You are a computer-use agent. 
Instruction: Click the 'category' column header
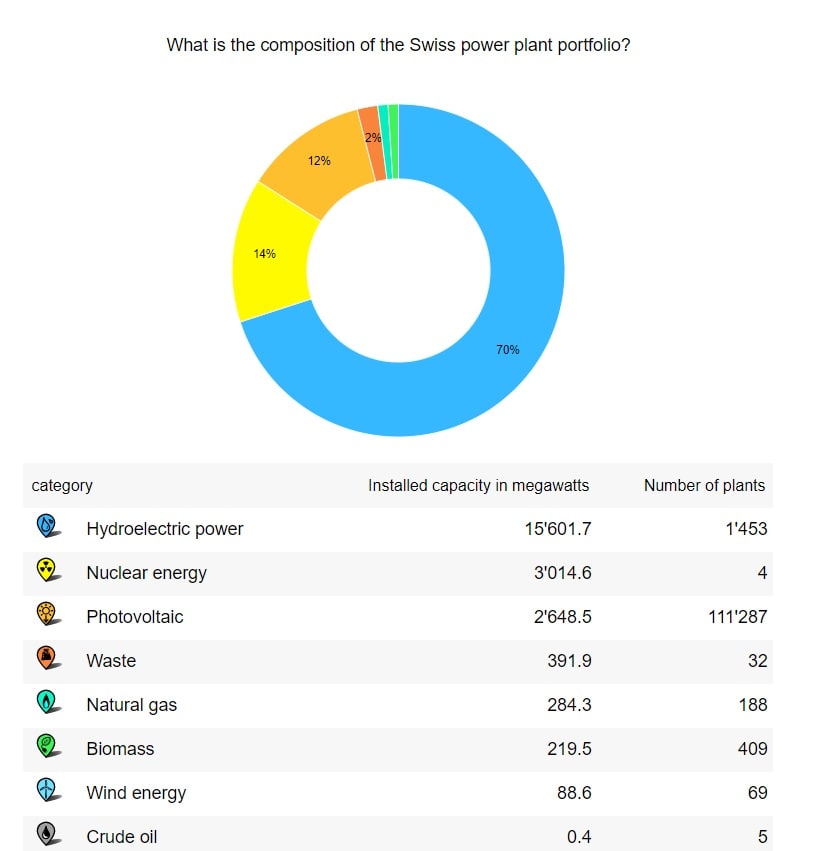click(62, 486)
